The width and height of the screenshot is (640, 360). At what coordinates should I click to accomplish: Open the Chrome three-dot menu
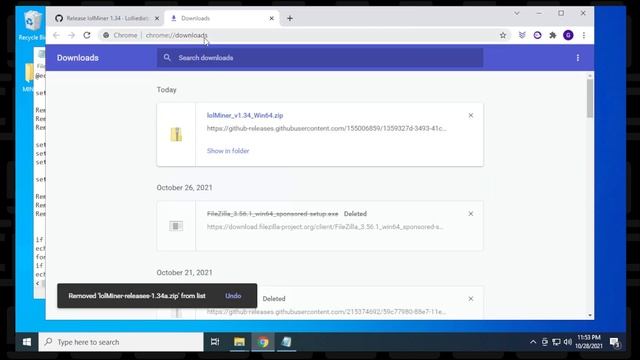(584, 36)
